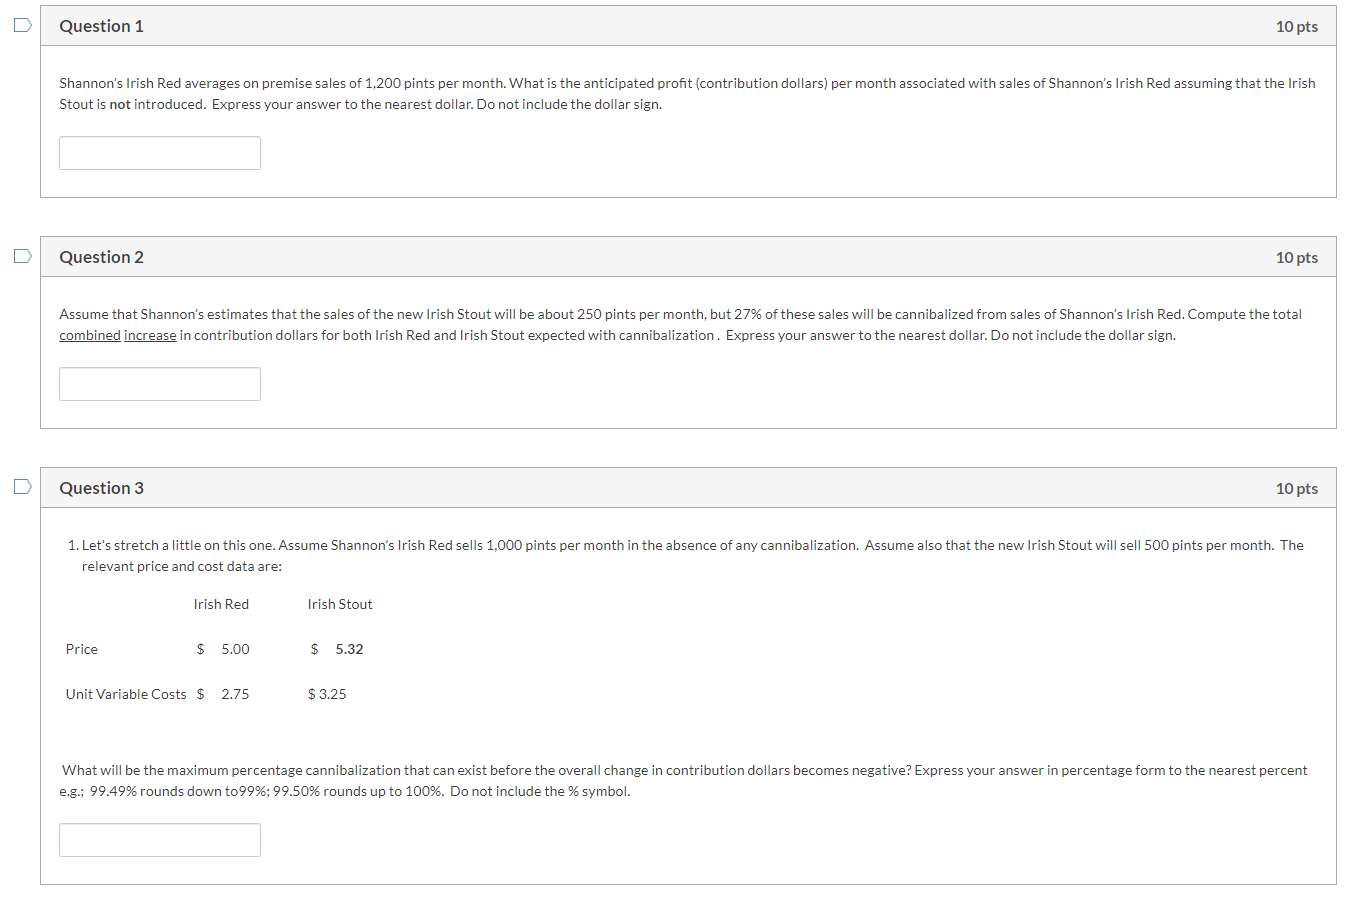
Task: Click the Irish Red column header
Action: pos(221,604)
